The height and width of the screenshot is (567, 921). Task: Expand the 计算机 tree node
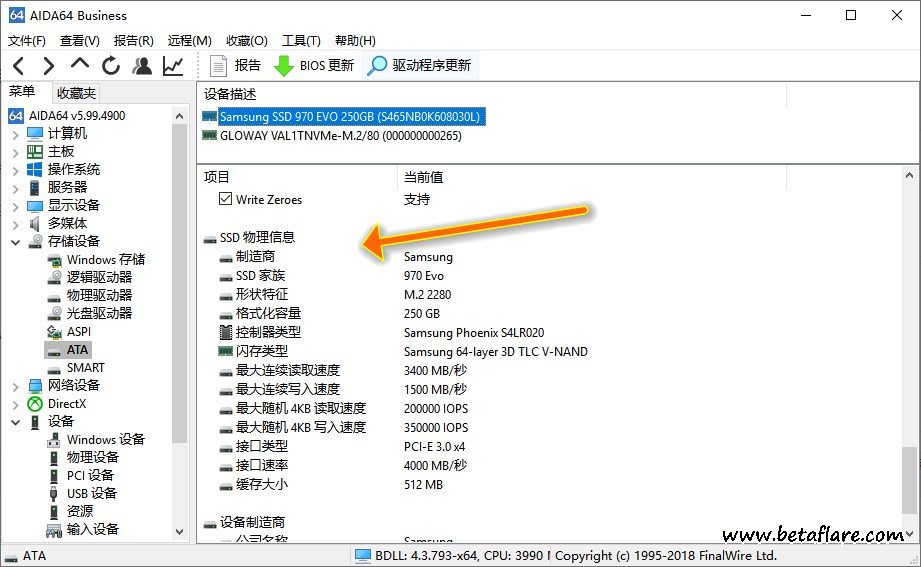[x=15, y=134]
